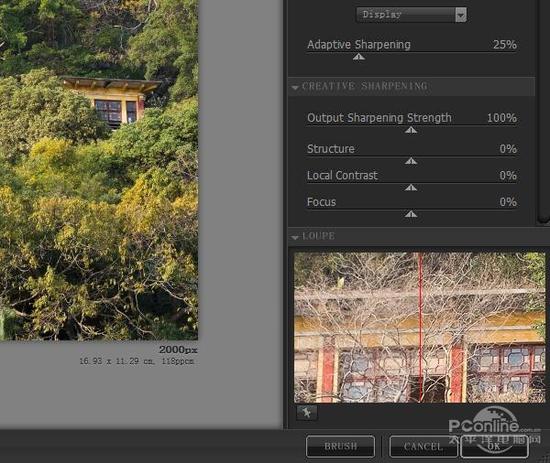Click the OK button
Image resolution: width=550 pixels, height=463 pixels.
pyautogui.click(x=494, y=447)
